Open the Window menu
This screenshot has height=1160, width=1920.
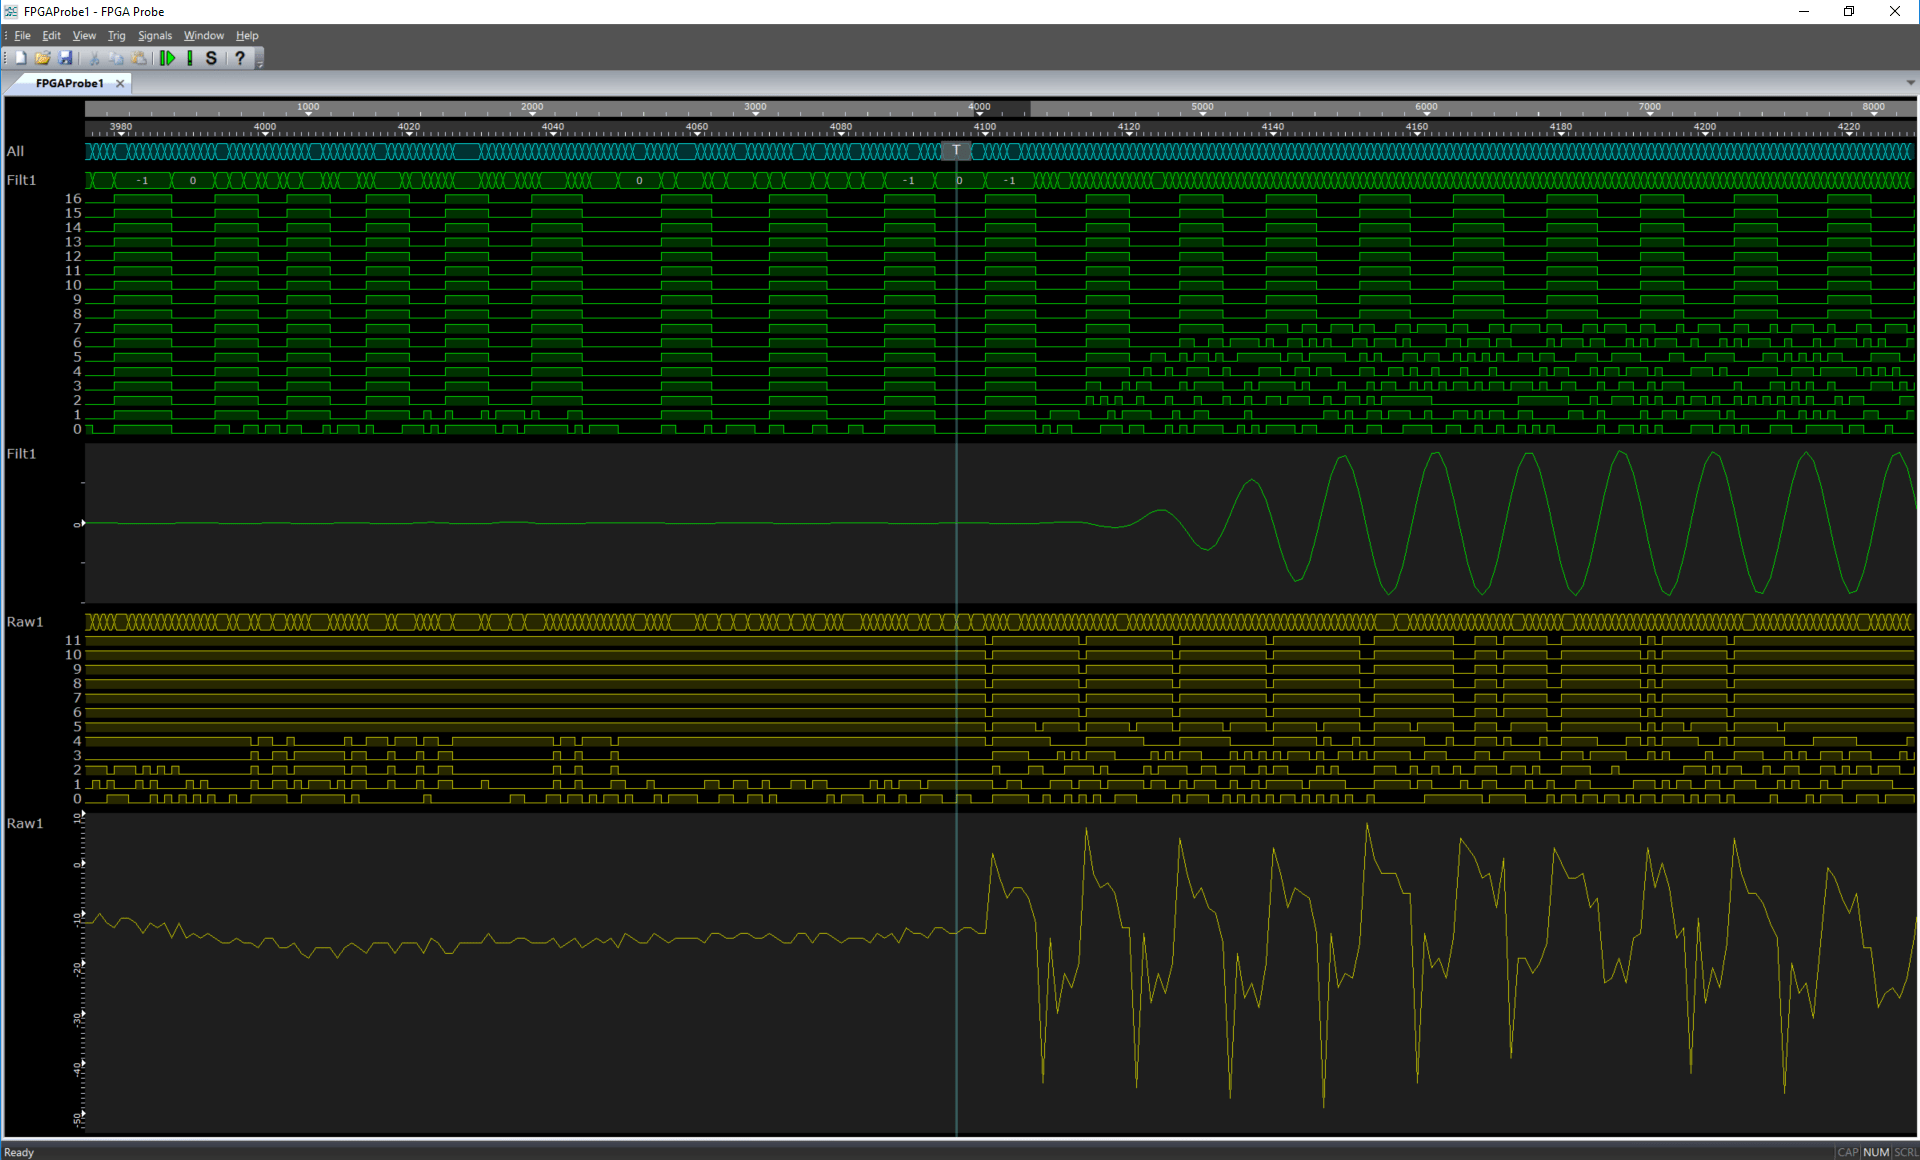click(x=204, y=35)
